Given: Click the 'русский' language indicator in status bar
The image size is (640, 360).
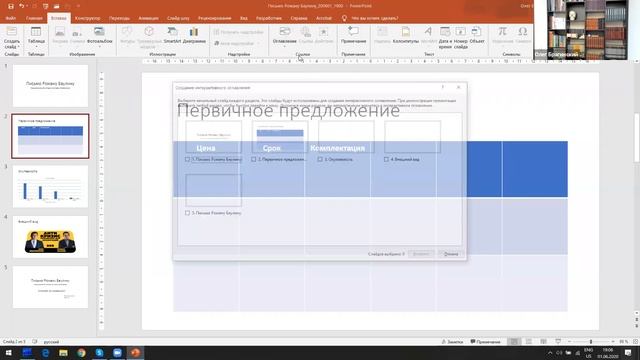Looking at the screenshot, I should (51, 342).
